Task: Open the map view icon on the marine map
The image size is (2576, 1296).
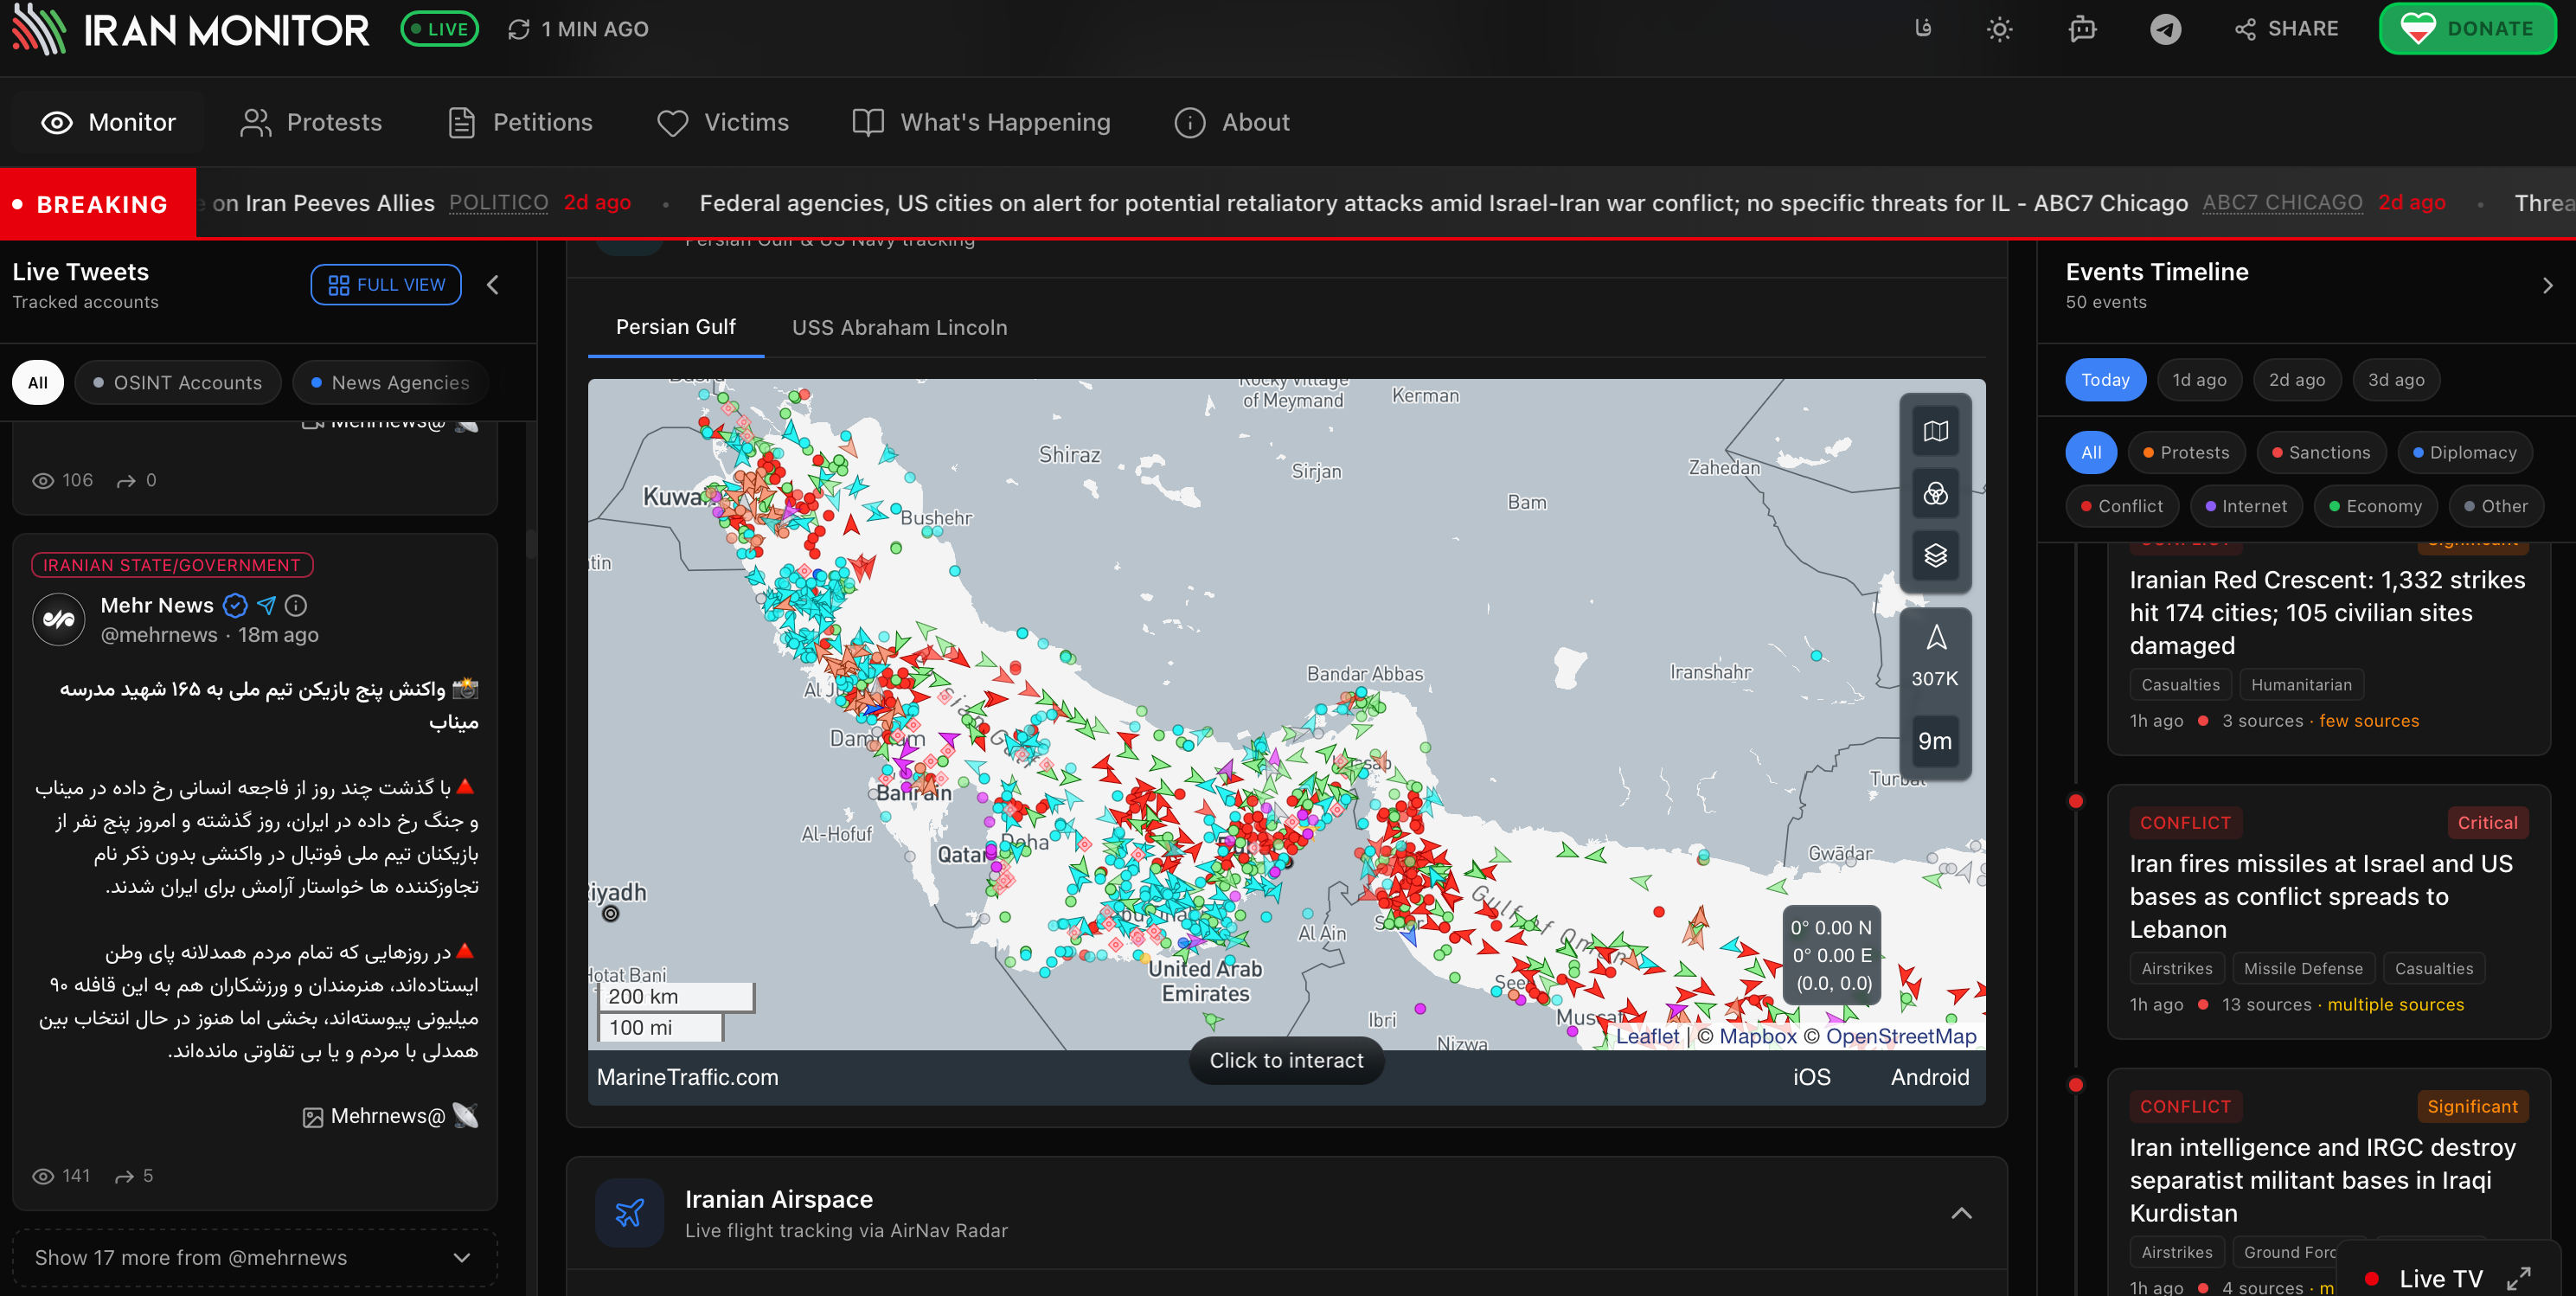Action: [x=1935, y=431]
